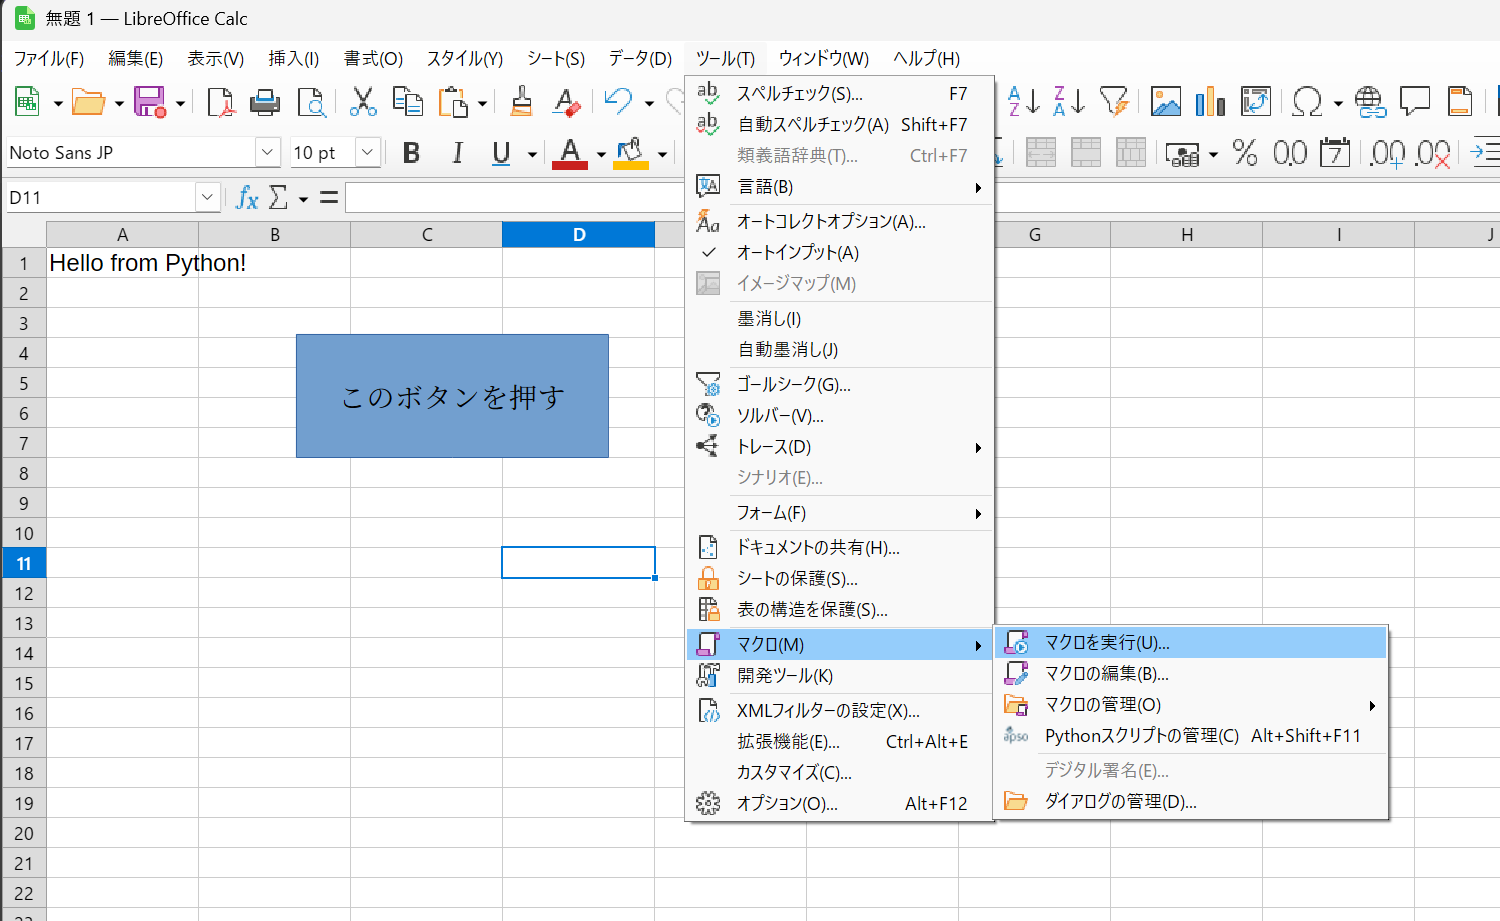Select マクロを実行 from submenu
The width and height of the screenshot is (1500, 921).
pyautogui.click(x=1107, y=643)
